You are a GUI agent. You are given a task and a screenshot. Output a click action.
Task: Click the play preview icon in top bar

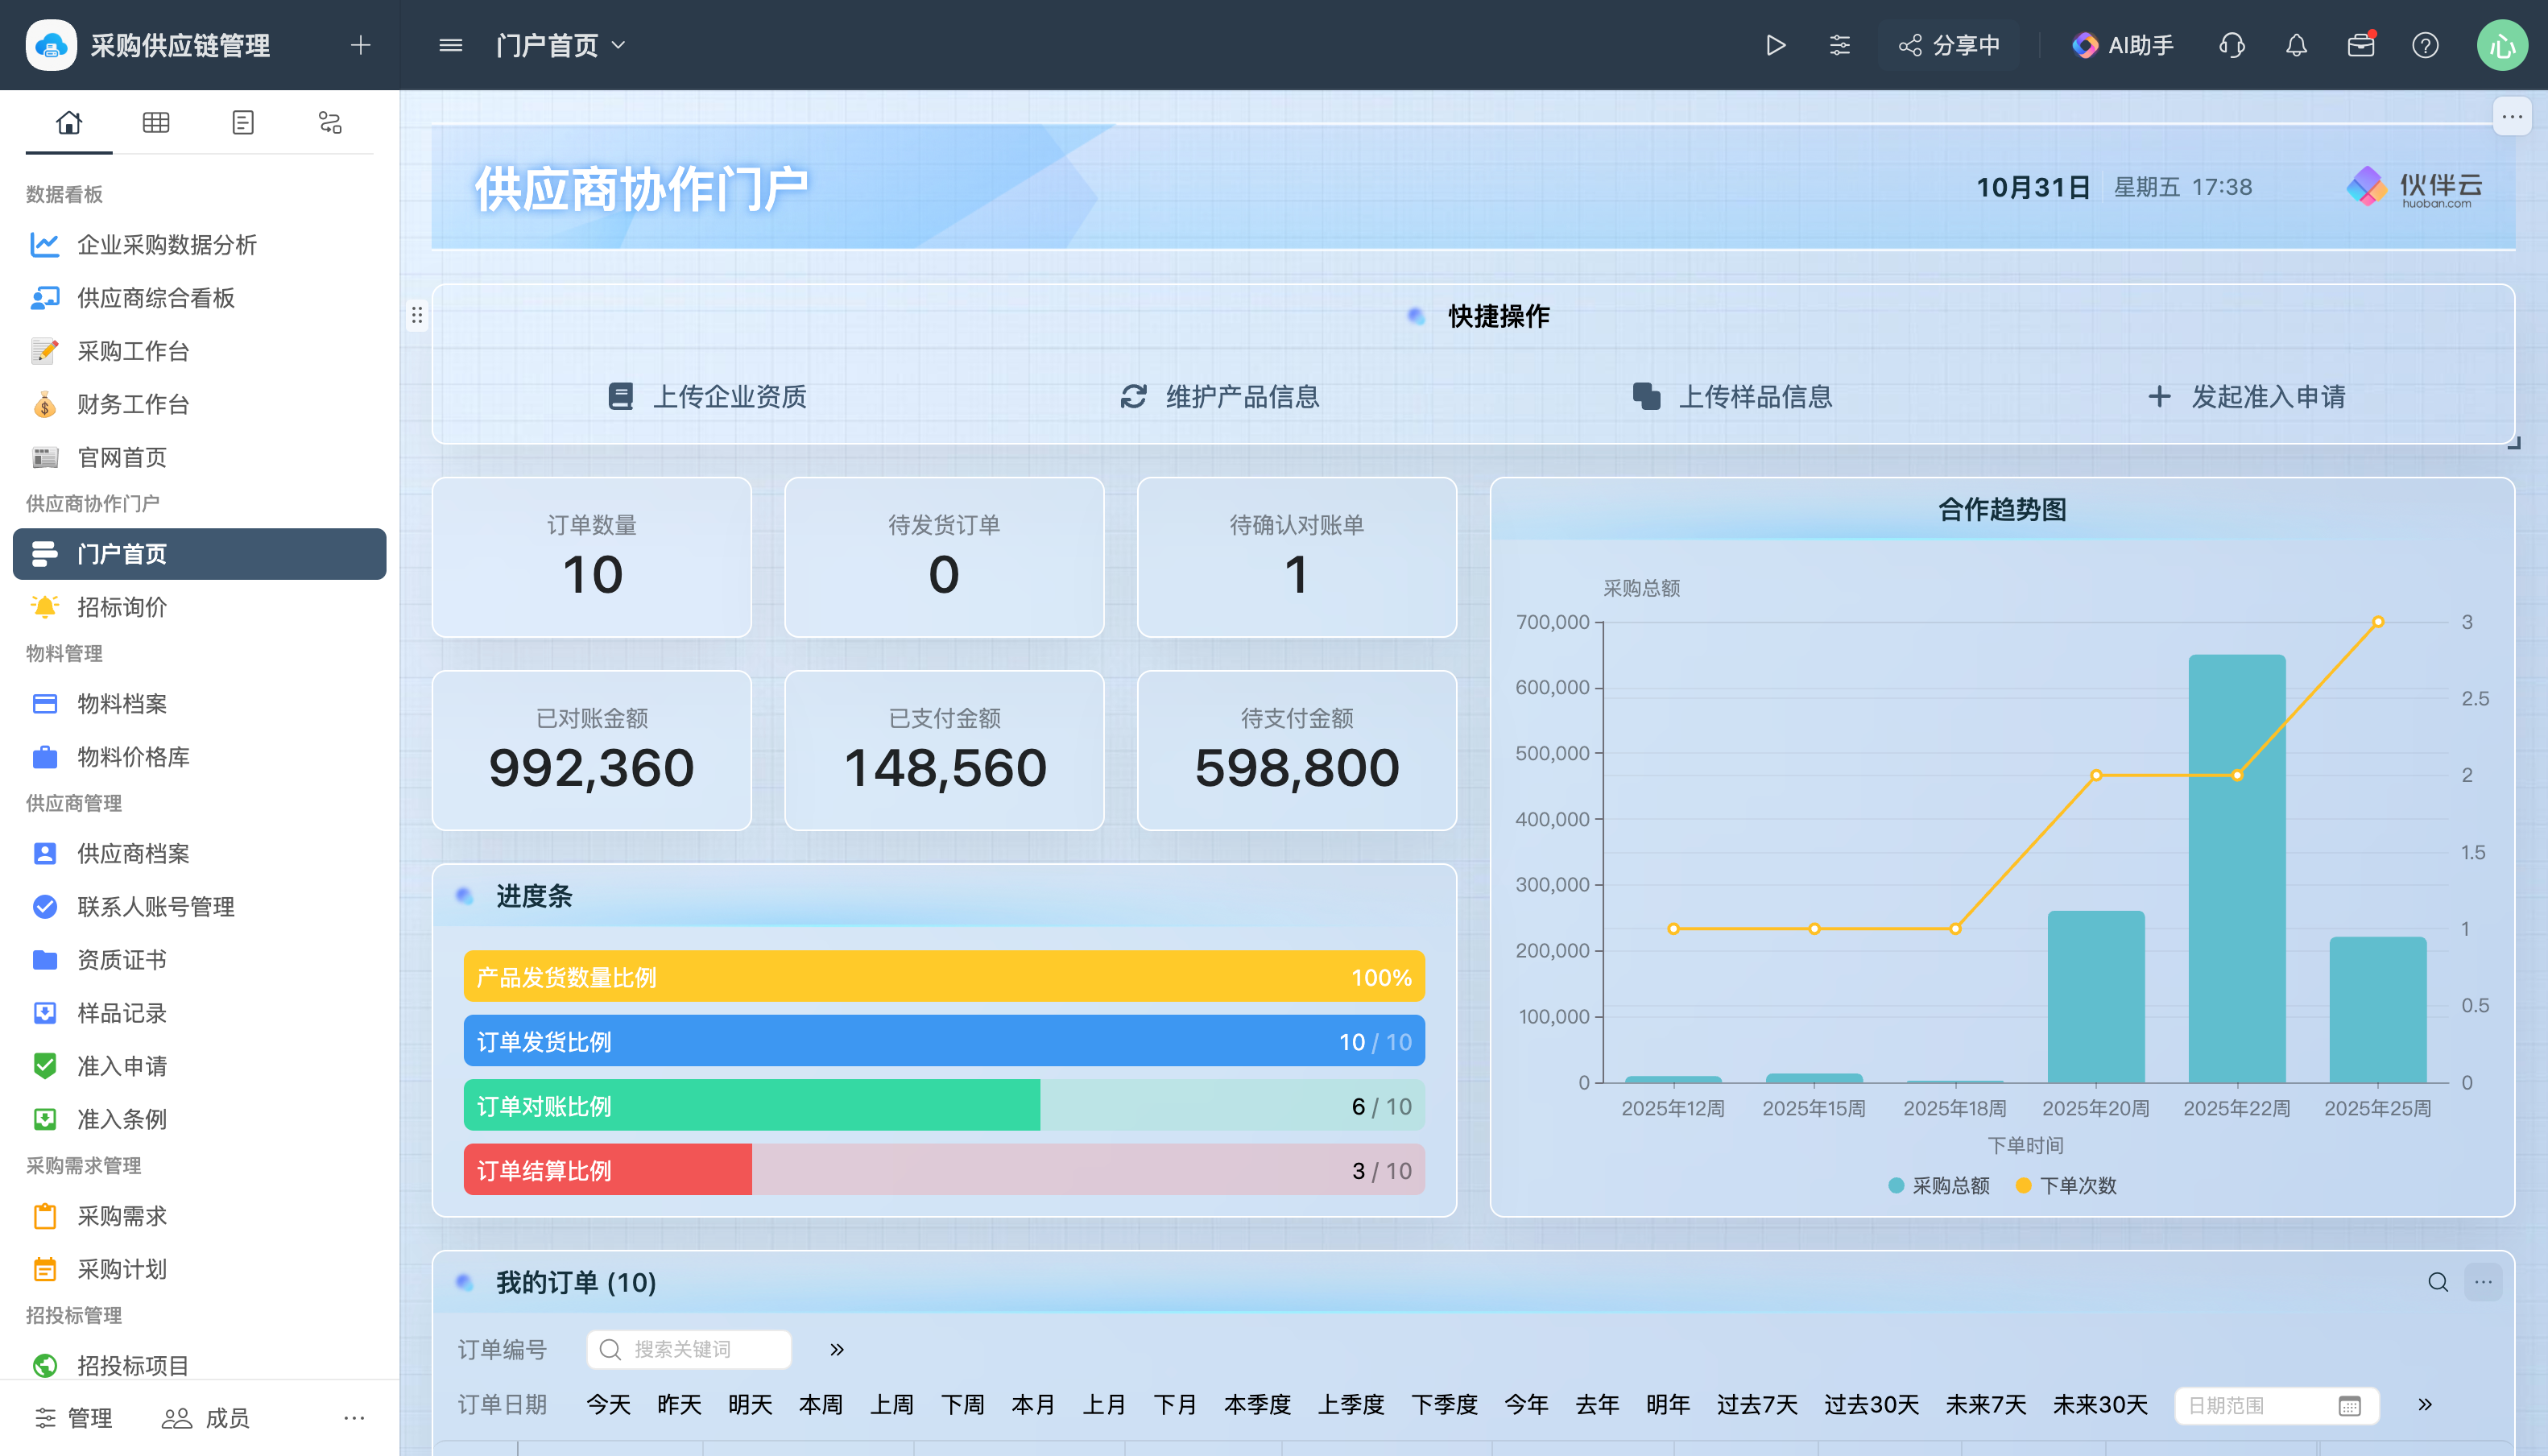point(1775,45)
